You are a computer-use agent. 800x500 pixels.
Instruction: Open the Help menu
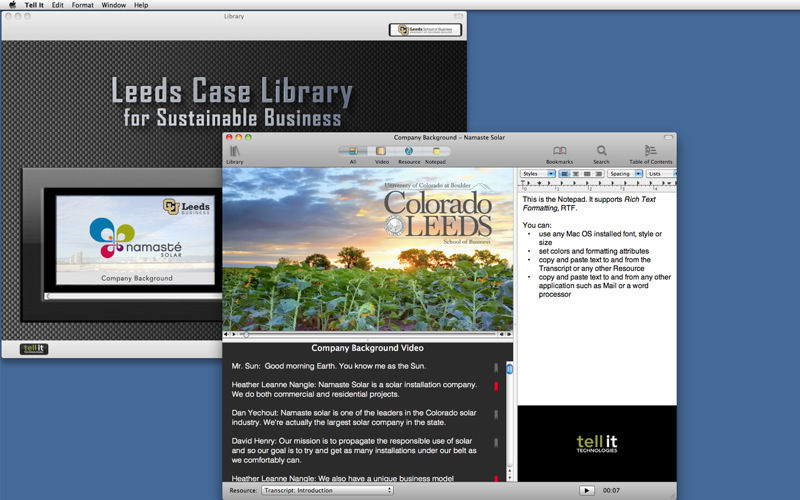tap(141, 5)
